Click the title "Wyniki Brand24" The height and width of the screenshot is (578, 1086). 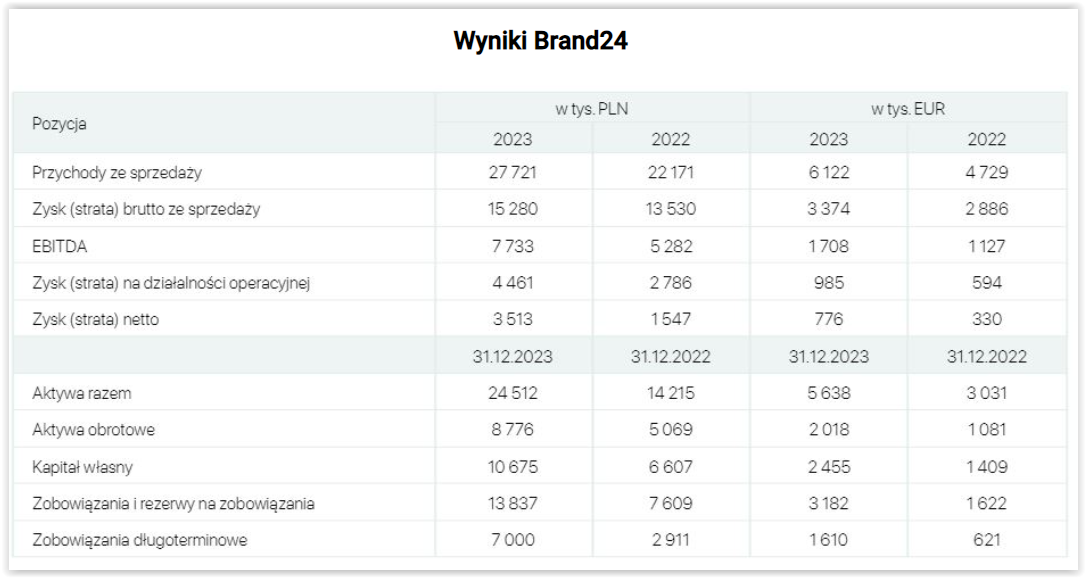click(x=540, y=41)
